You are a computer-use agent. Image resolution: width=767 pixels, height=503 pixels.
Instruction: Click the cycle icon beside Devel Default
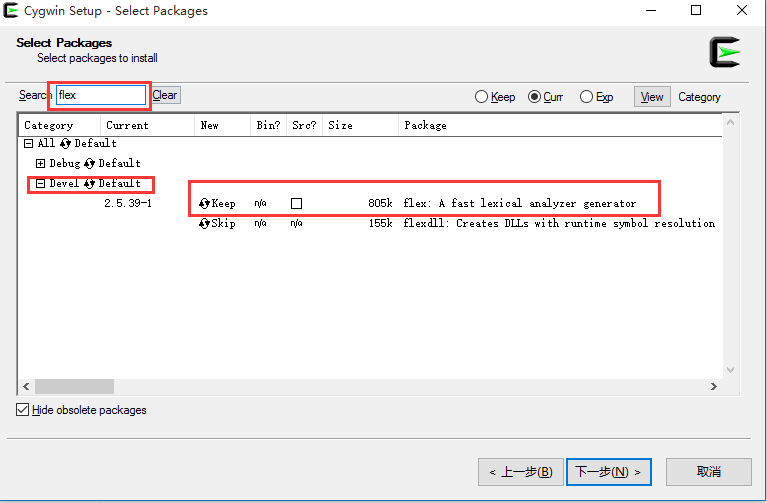tap(89, 183)
